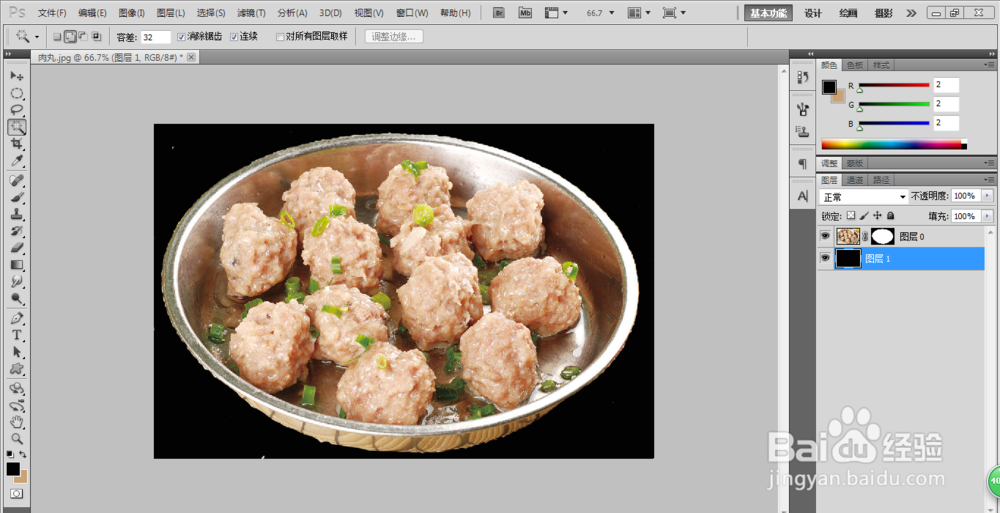Select the Zoom tool
The height and width of the screenshot is (513, 1000).
coord(17,438)
